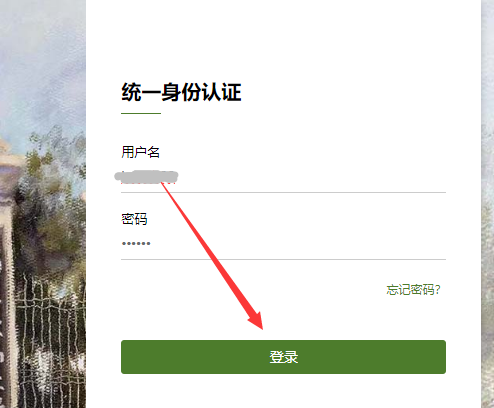
Task: Click the underline beneath the password field
Action: 283,259
